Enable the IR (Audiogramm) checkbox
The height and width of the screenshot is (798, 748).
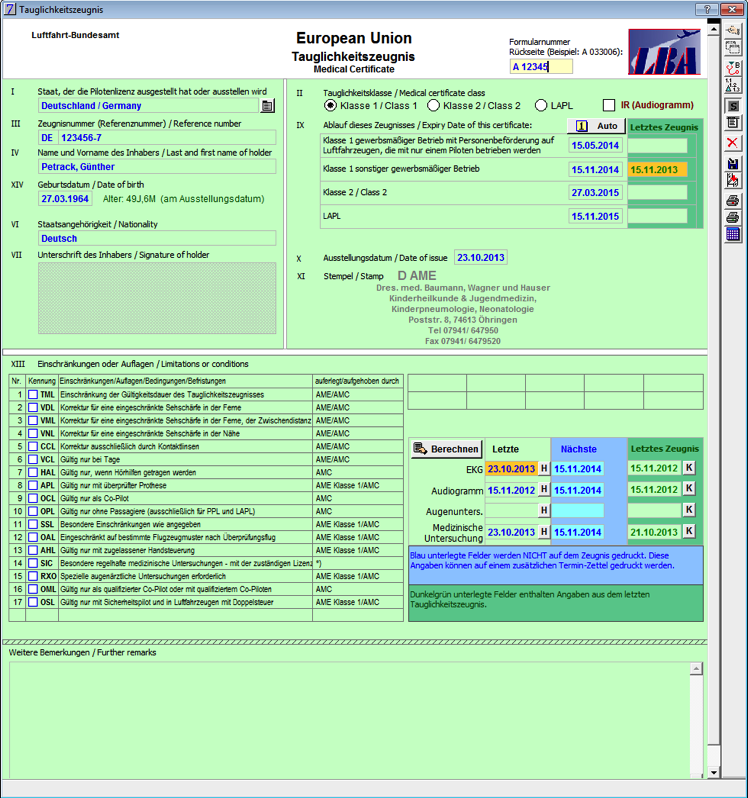tap(609, 105)
